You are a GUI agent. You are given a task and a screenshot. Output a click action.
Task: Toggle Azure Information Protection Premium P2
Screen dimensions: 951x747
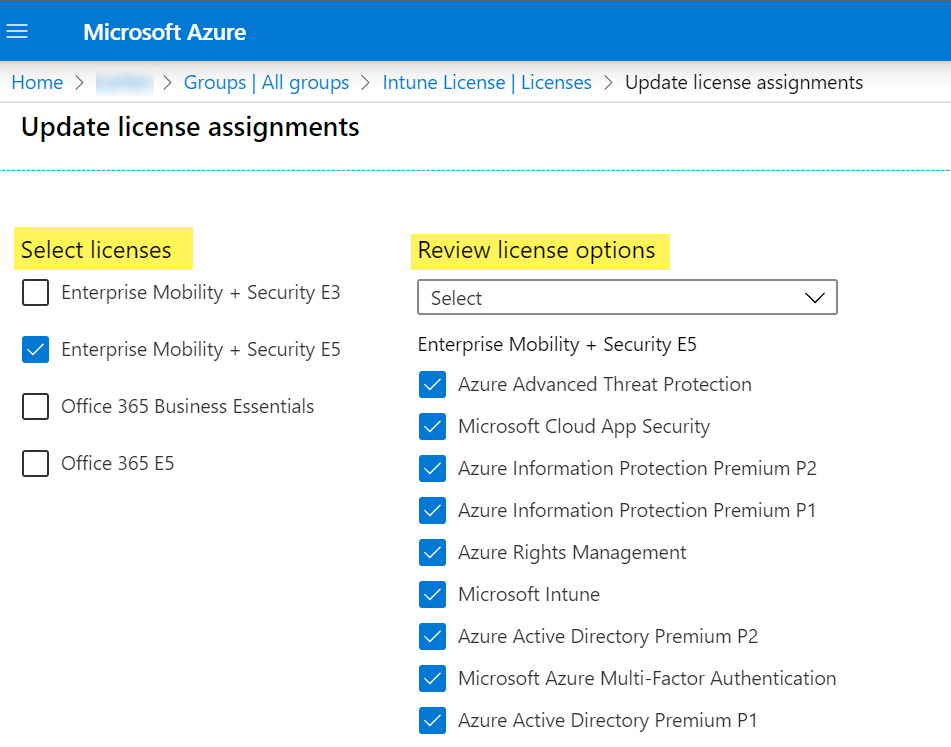tap(432, 469)
